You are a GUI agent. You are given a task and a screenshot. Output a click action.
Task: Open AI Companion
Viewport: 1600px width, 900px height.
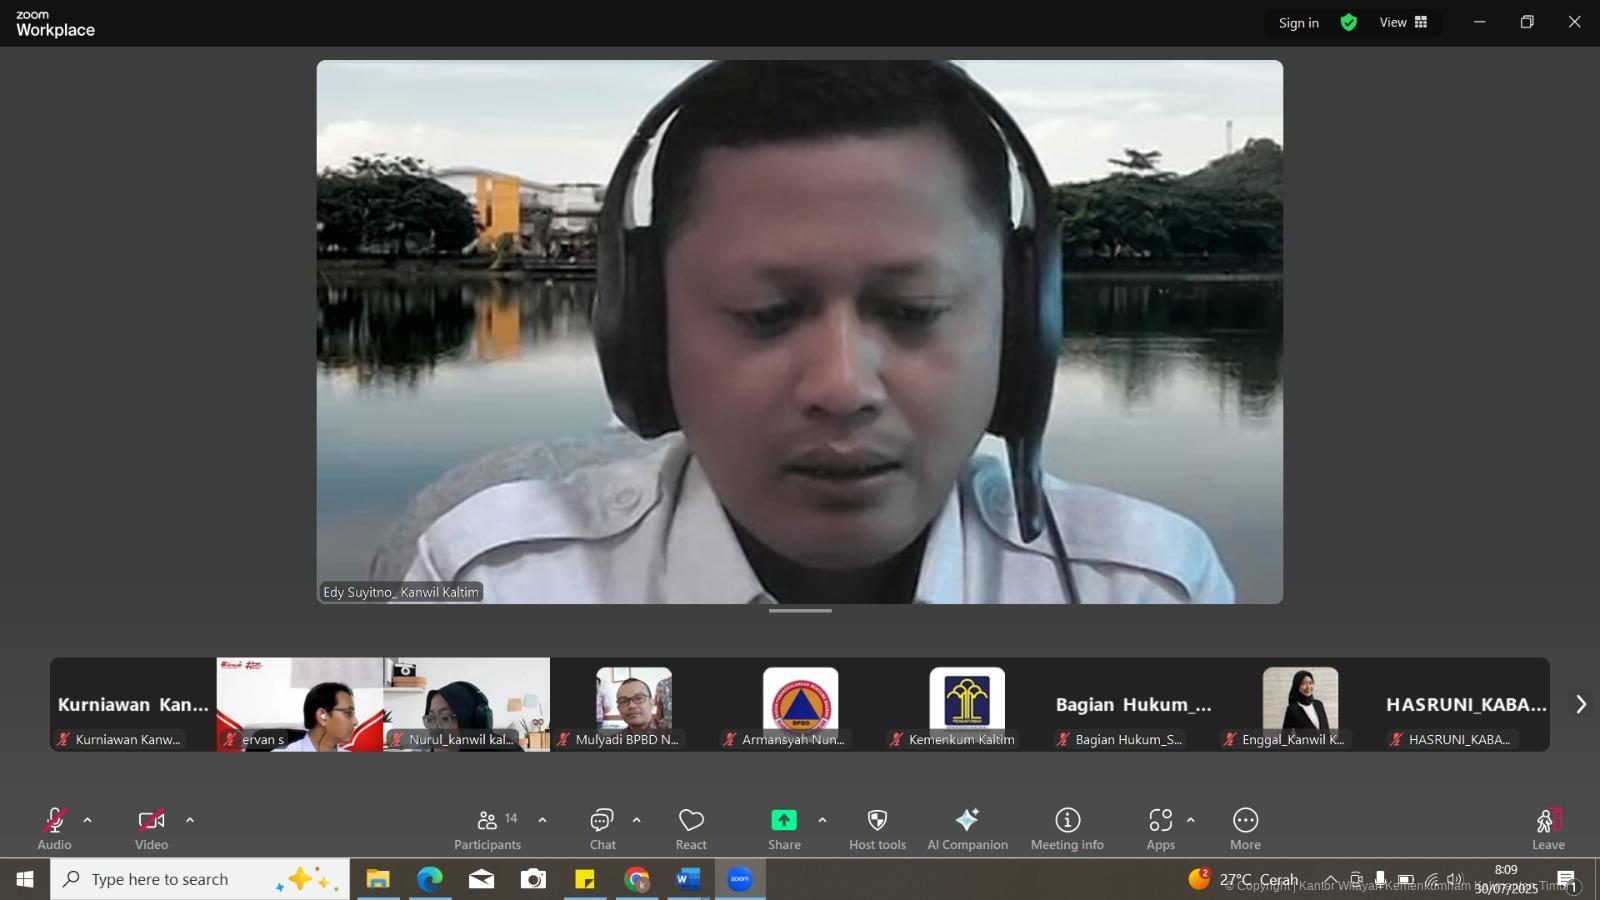click(967, 829)
